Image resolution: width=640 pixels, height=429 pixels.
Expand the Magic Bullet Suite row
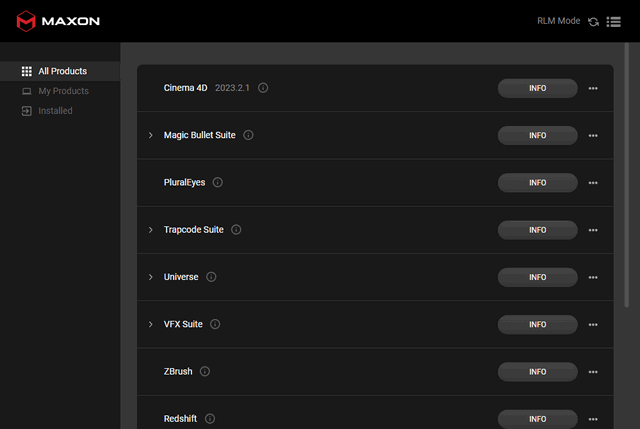pyautogui.click(x=151, y=135)
